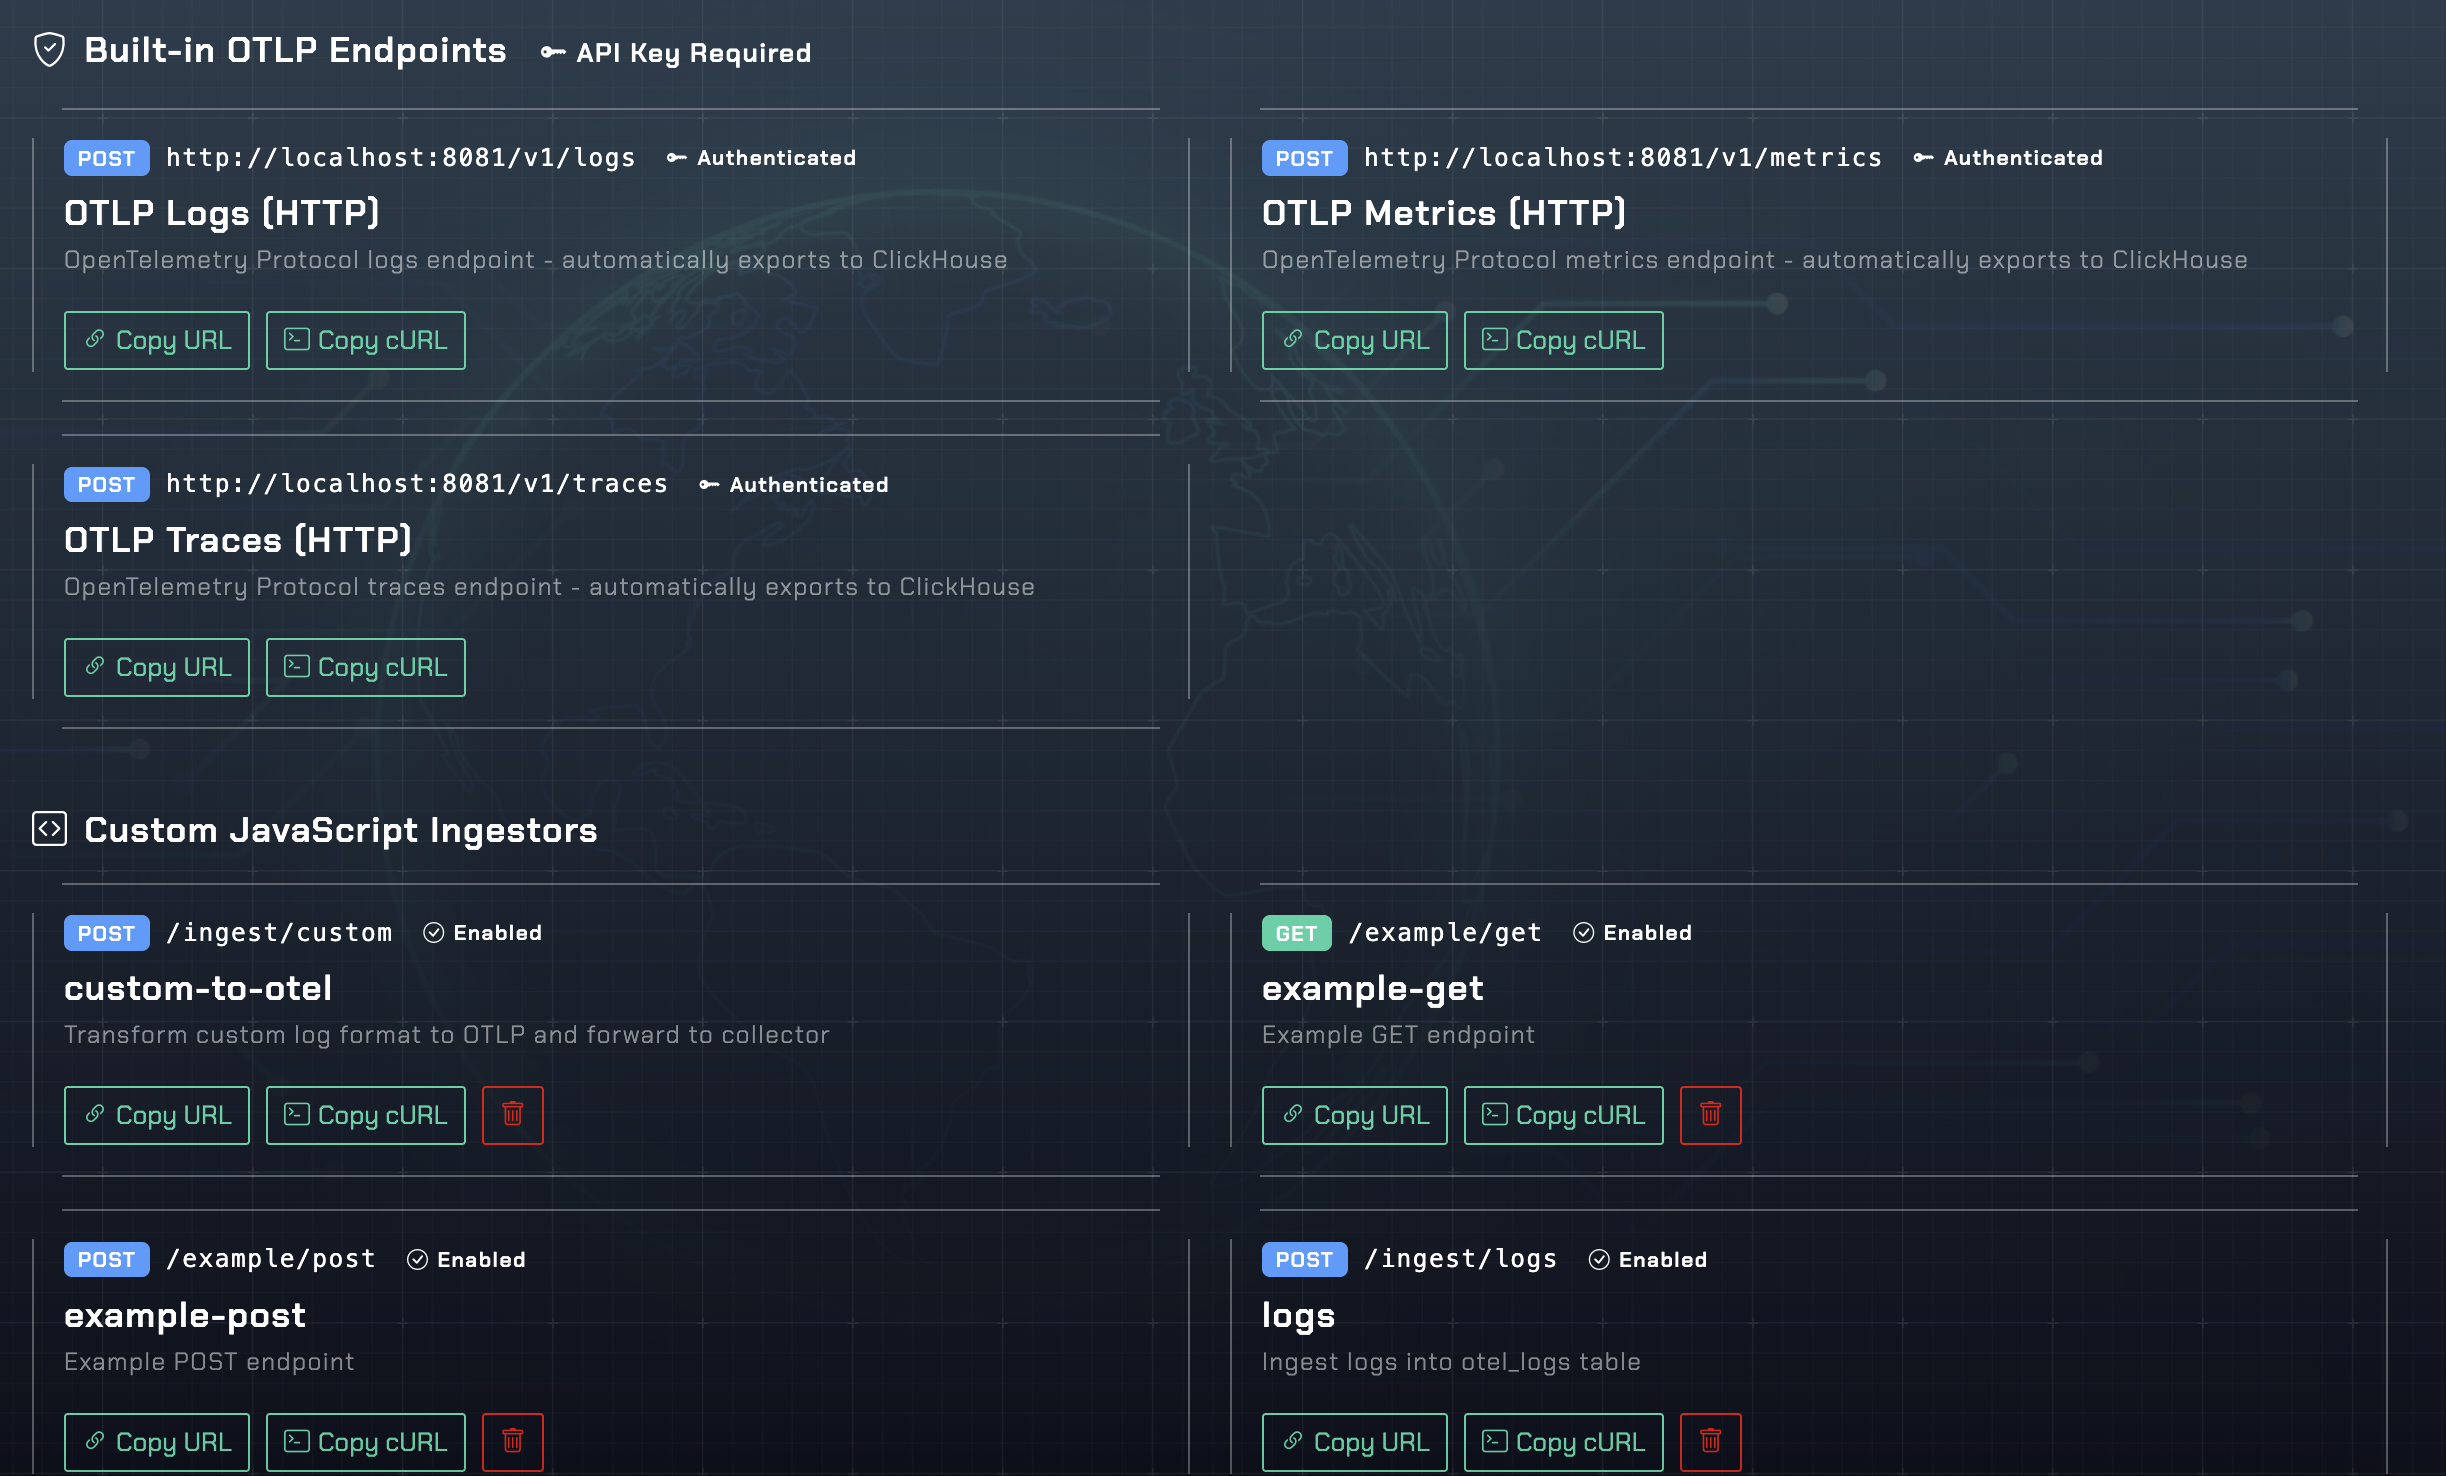Viewport: 2446px width, 1476px height.
Task: Toggle the Enabled indicator on custom-to-otel
Action: pos(481,932)
